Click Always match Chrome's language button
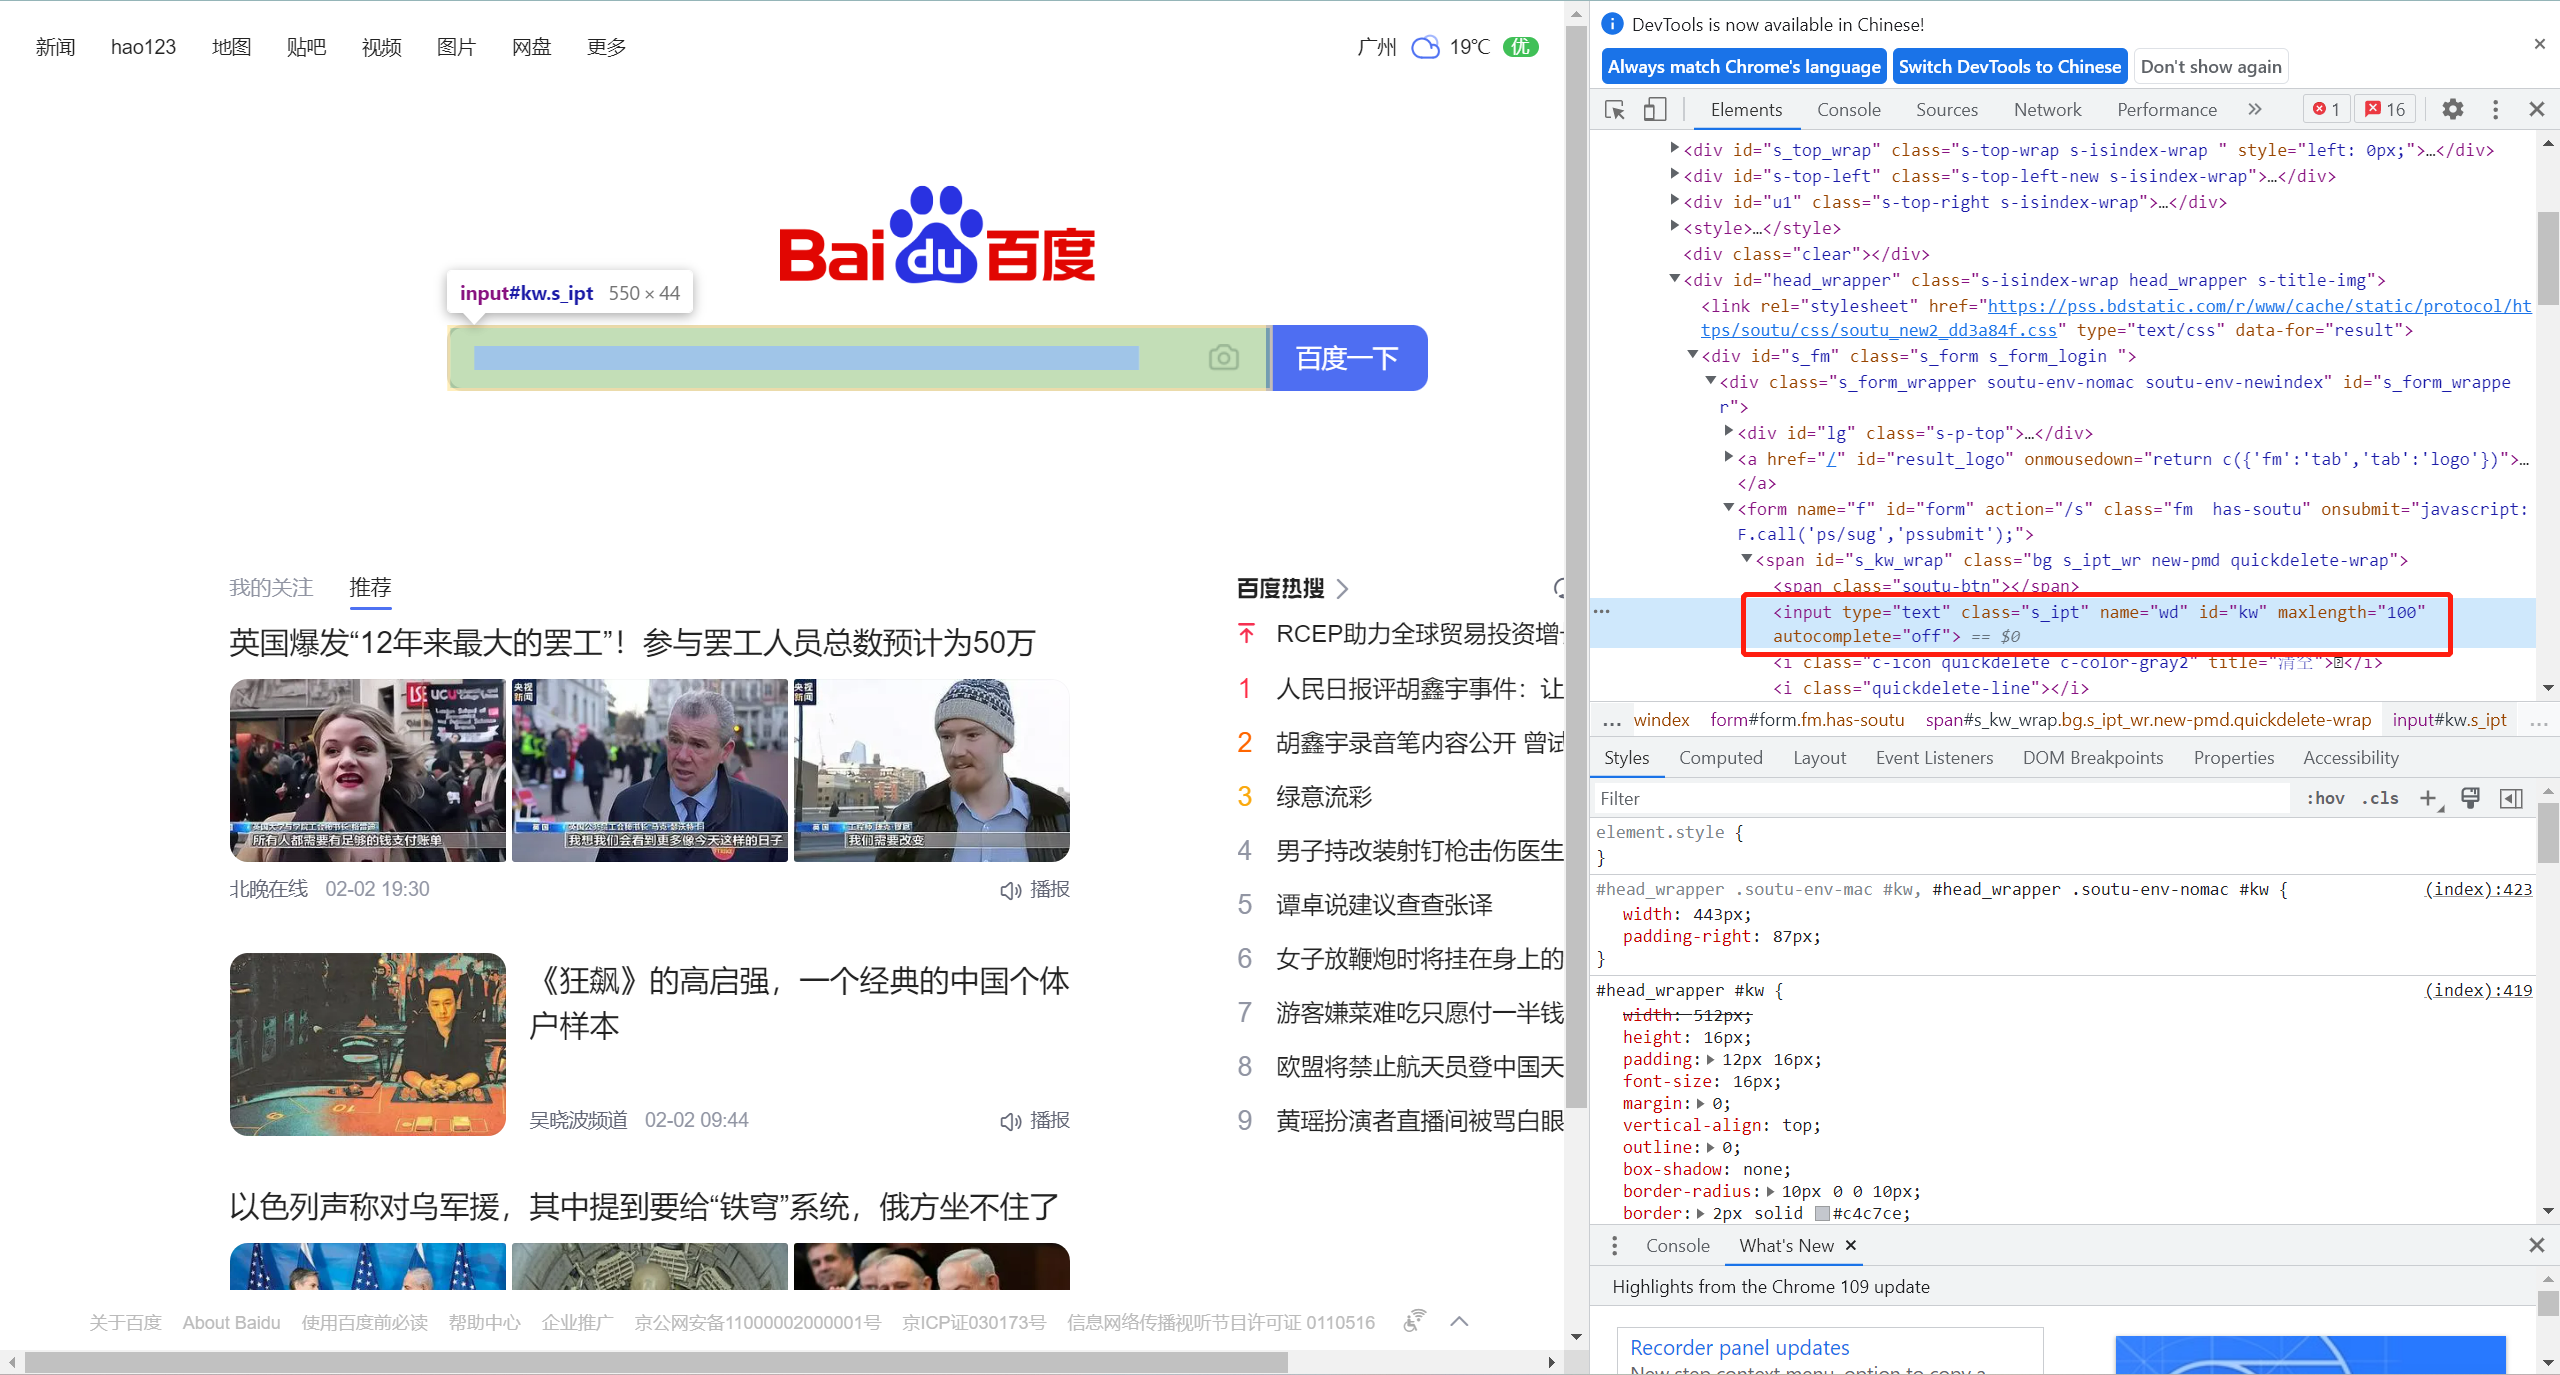This screenshot has height=1375, width=2560. (x=1743, y=67)
